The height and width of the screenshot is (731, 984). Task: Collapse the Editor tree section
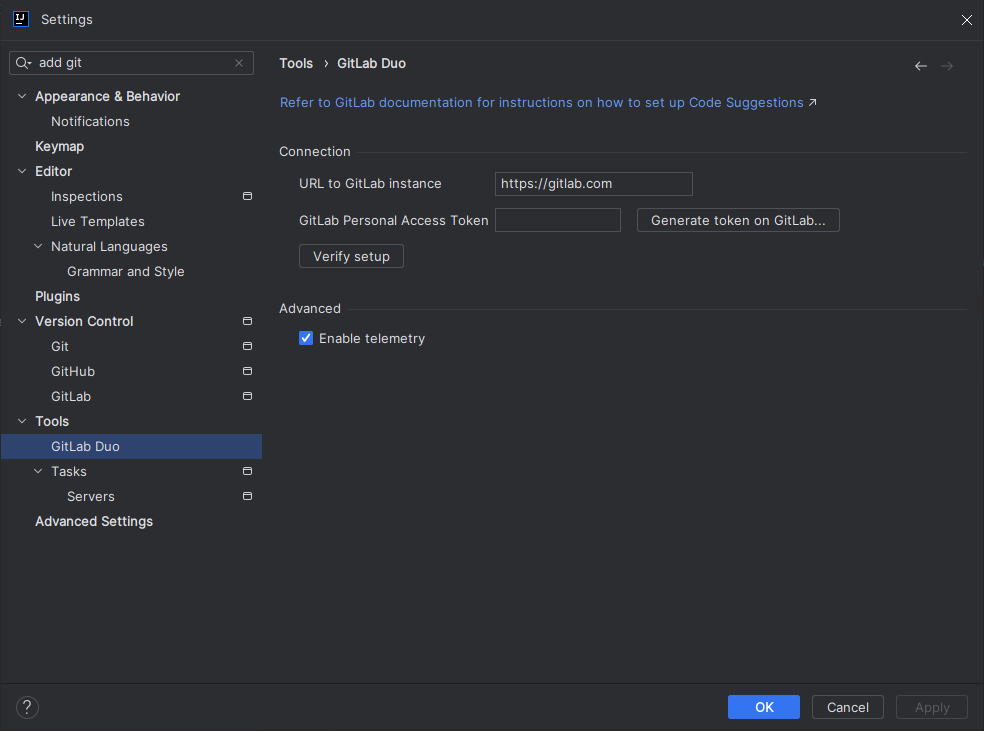point(23,172)
